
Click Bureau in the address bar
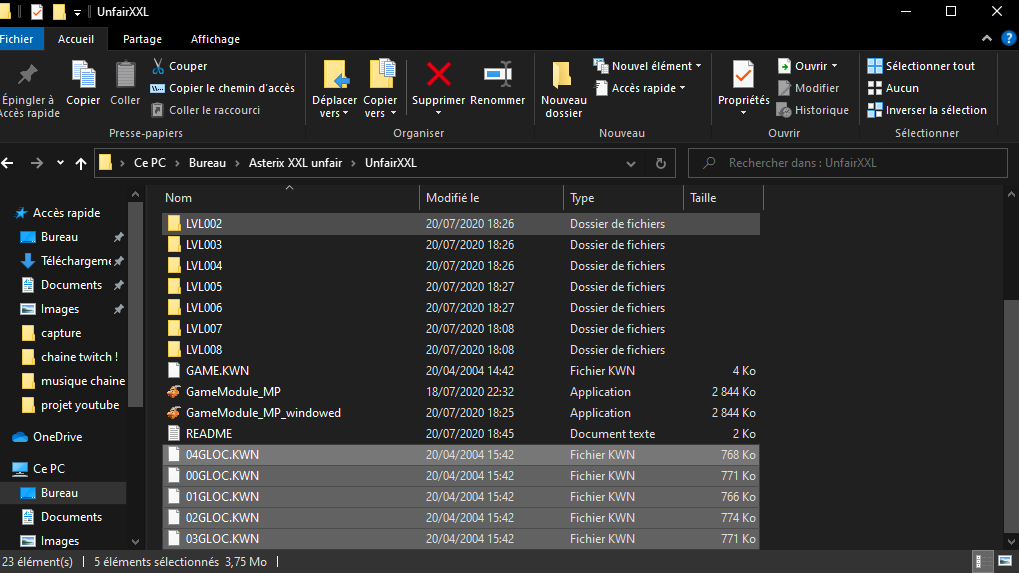tap(207, 163)
